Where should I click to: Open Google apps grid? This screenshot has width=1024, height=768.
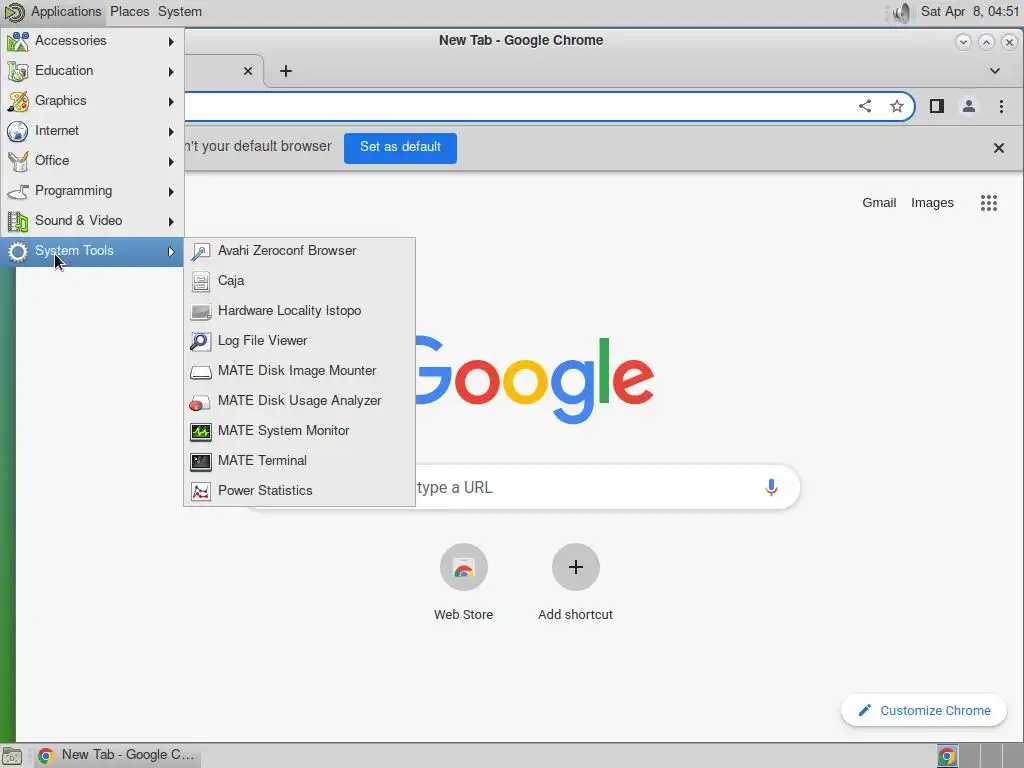(989, 203)
